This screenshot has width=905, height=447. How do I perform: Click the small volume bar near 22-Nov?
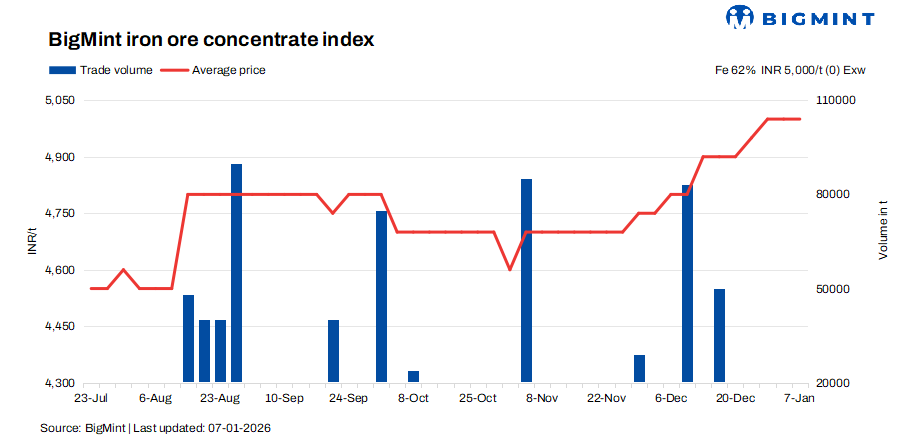pyautogui.click(x=639, y=369)
